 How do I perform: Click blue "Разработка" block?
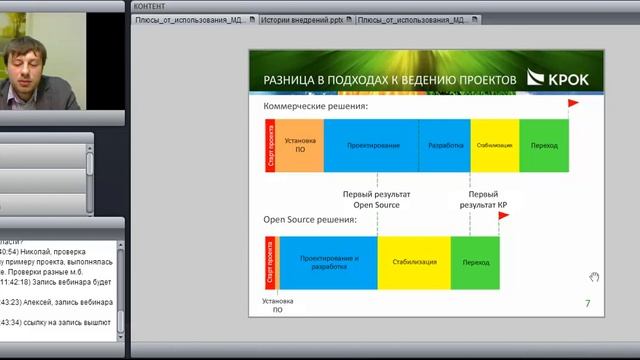coord(444,145)
